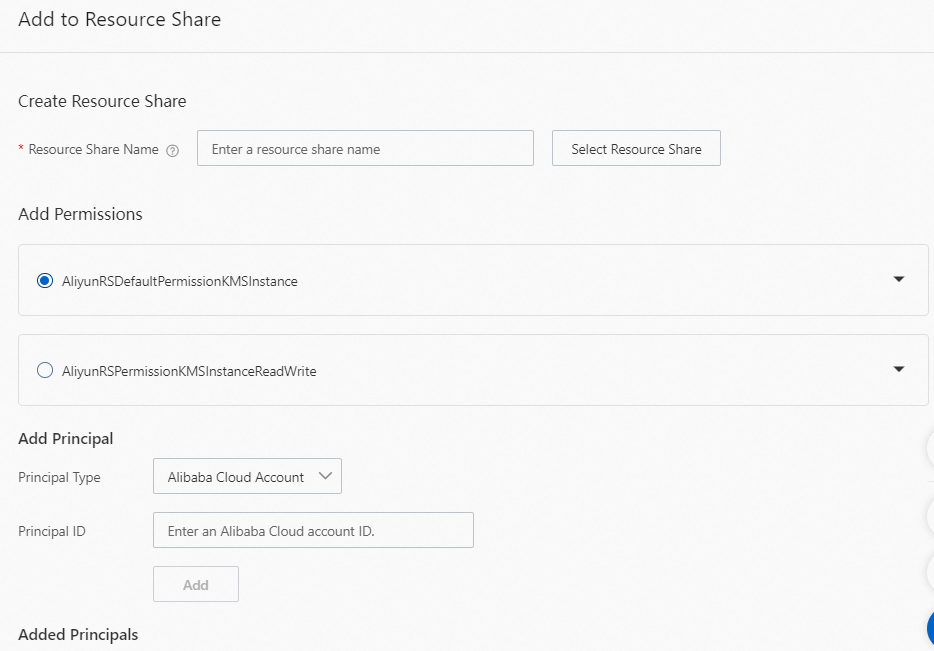Click the chevron icon in Principal Type box
934x651 pixels.
(325, 476)
